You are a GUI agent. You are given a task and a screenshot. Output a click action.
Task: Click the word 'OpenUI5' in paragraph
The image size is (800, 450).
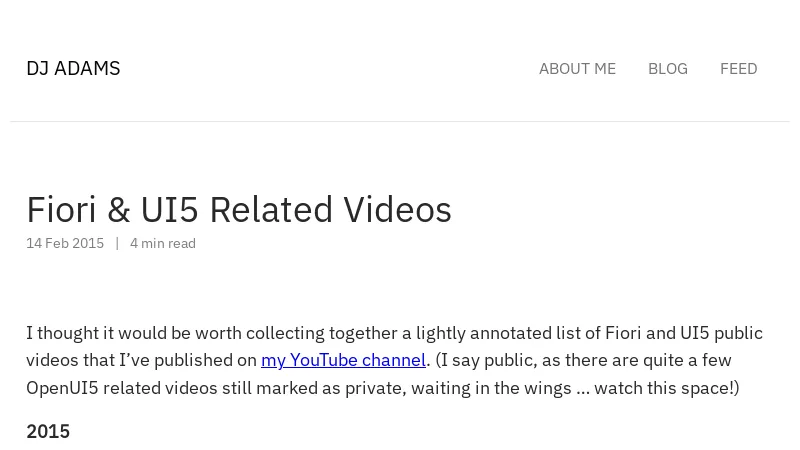coord(62,388)
